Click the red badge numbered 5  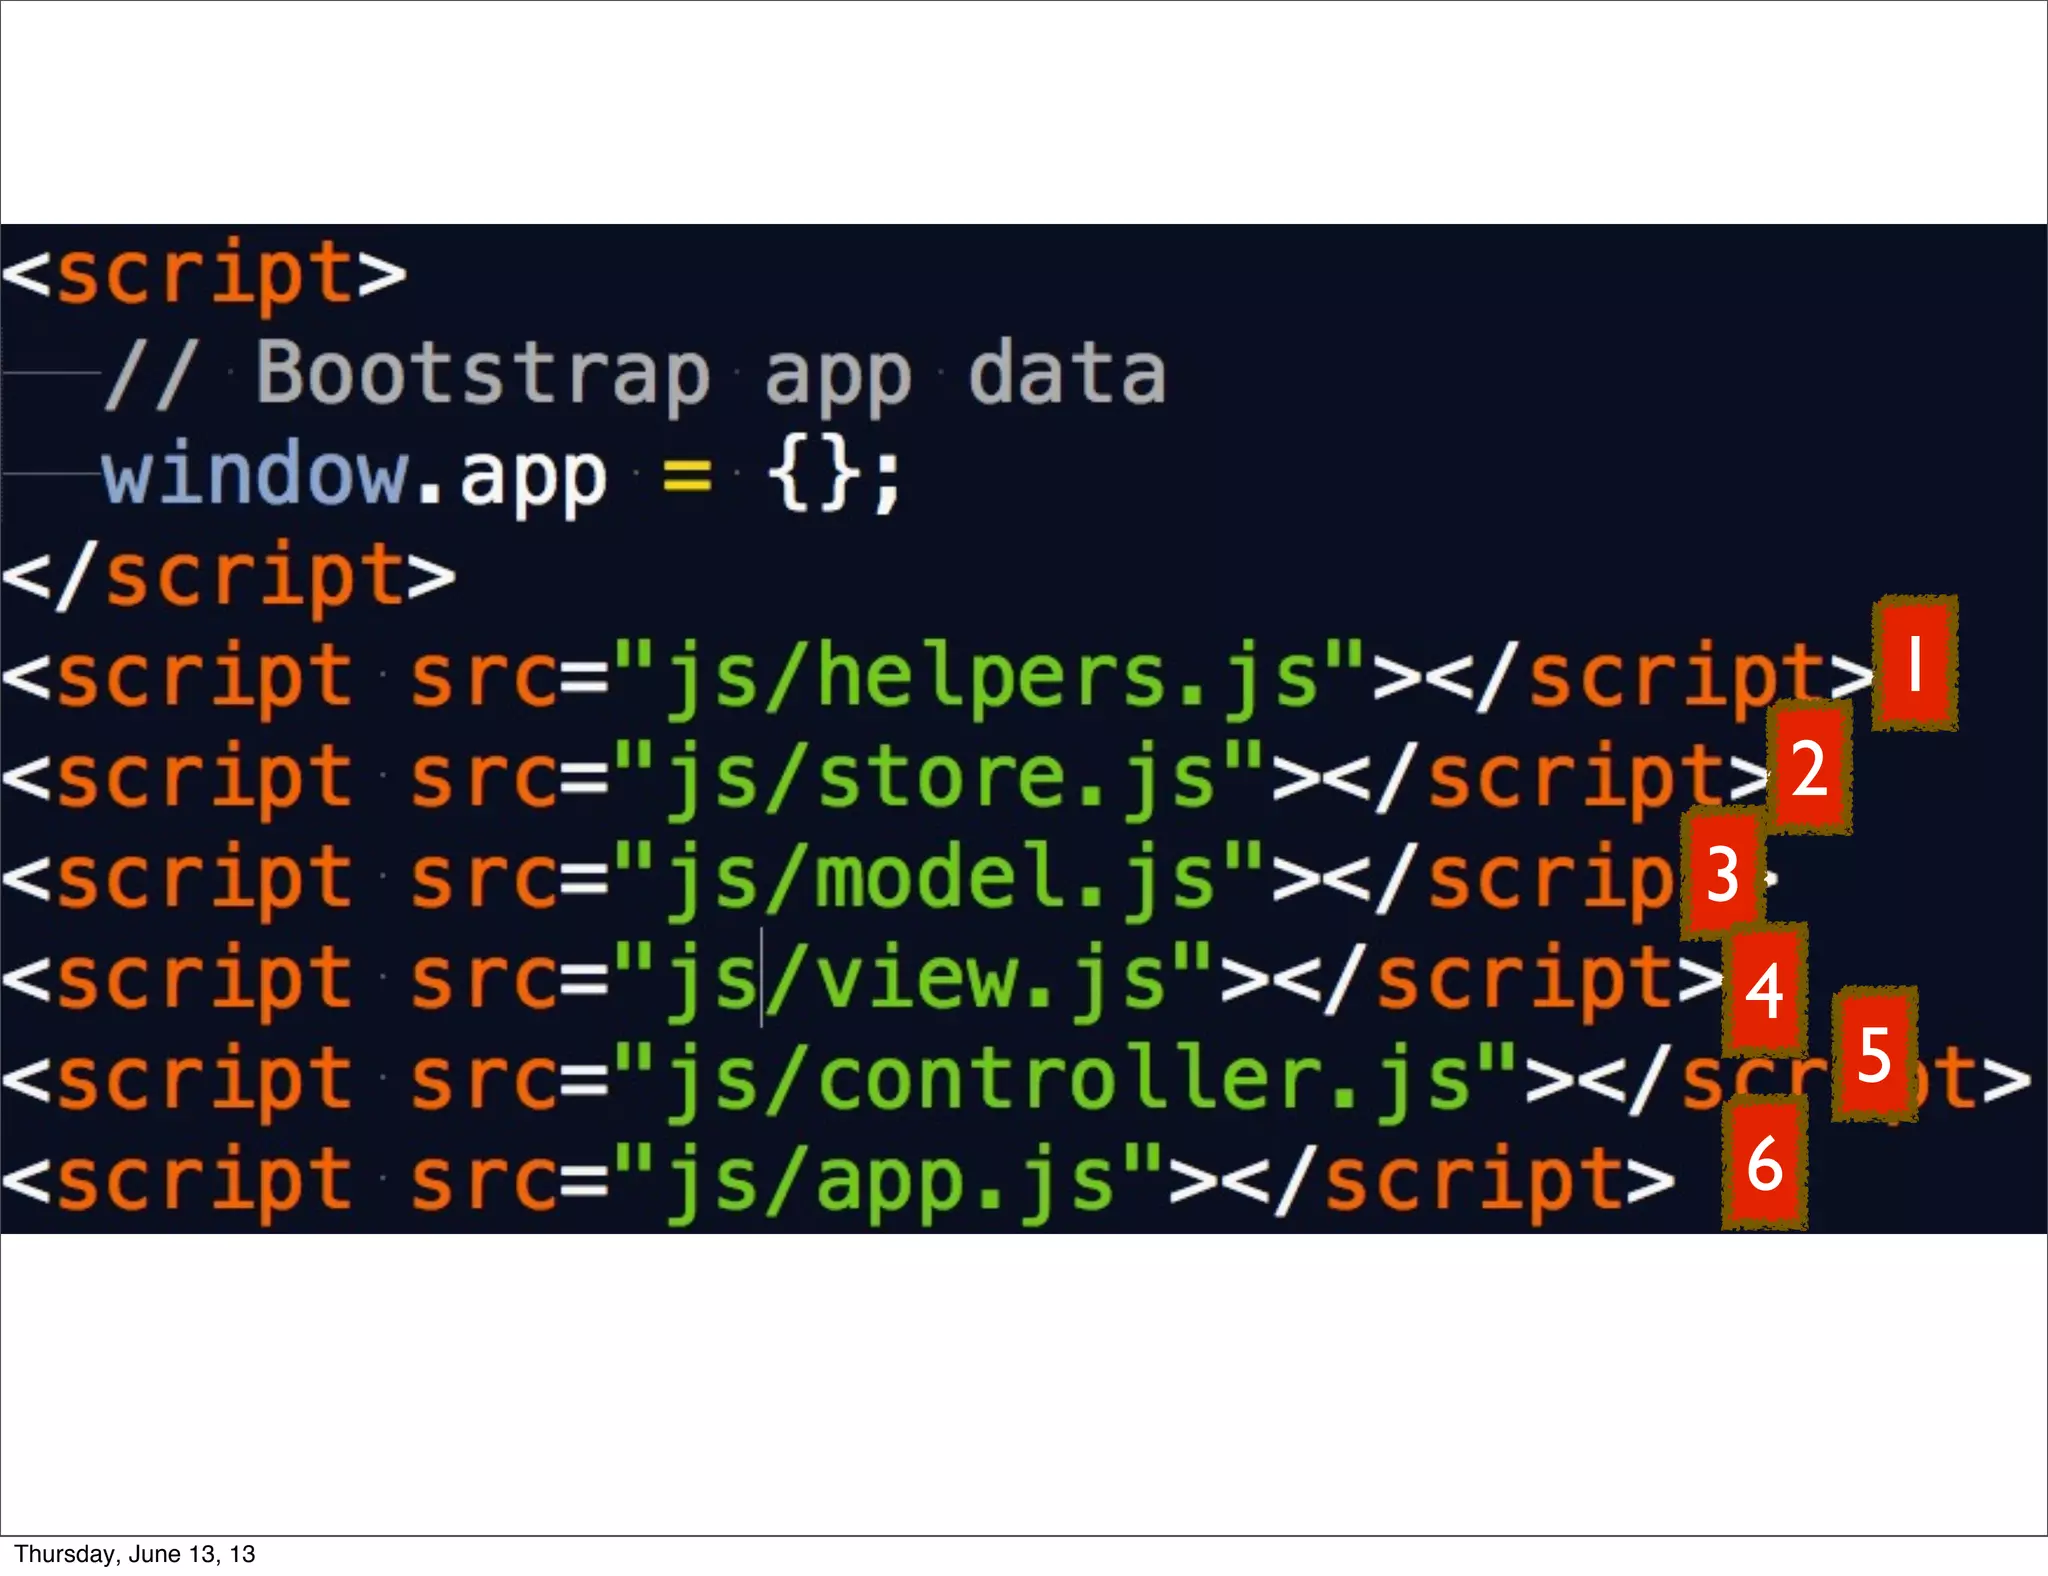1874,1054
